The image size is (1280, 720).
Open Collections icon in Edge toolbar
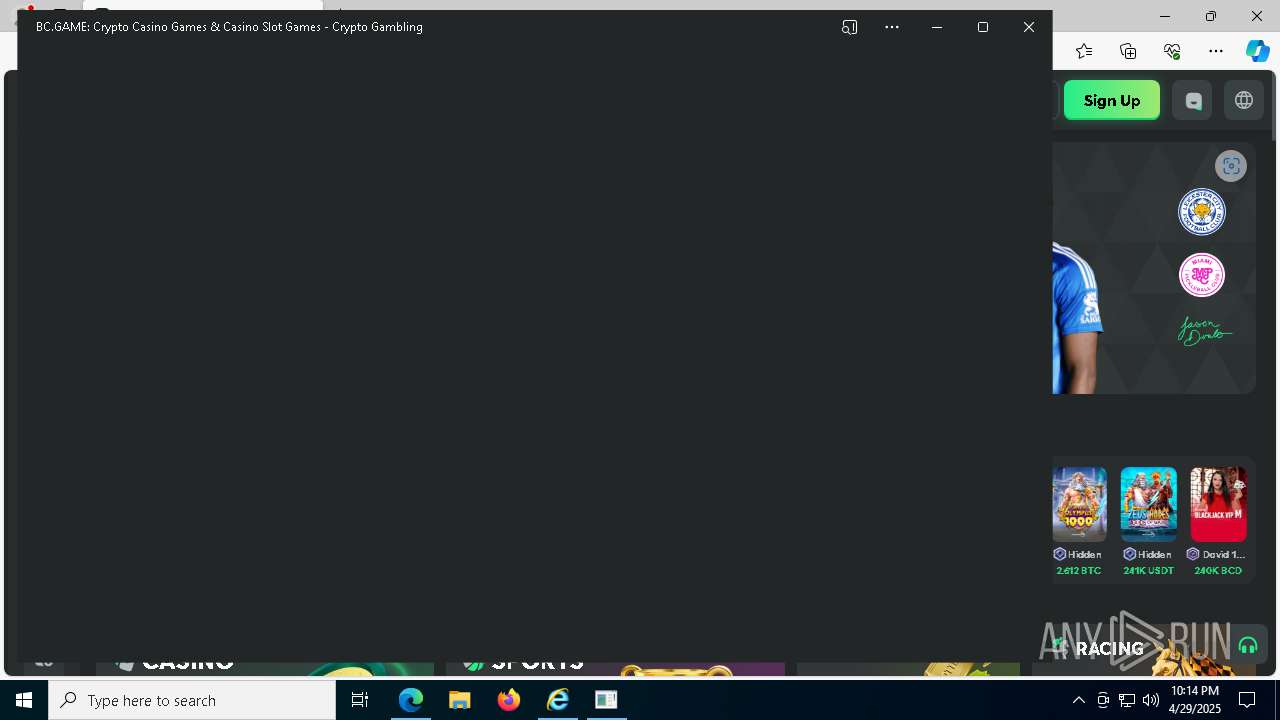(x=1128, y=51)
